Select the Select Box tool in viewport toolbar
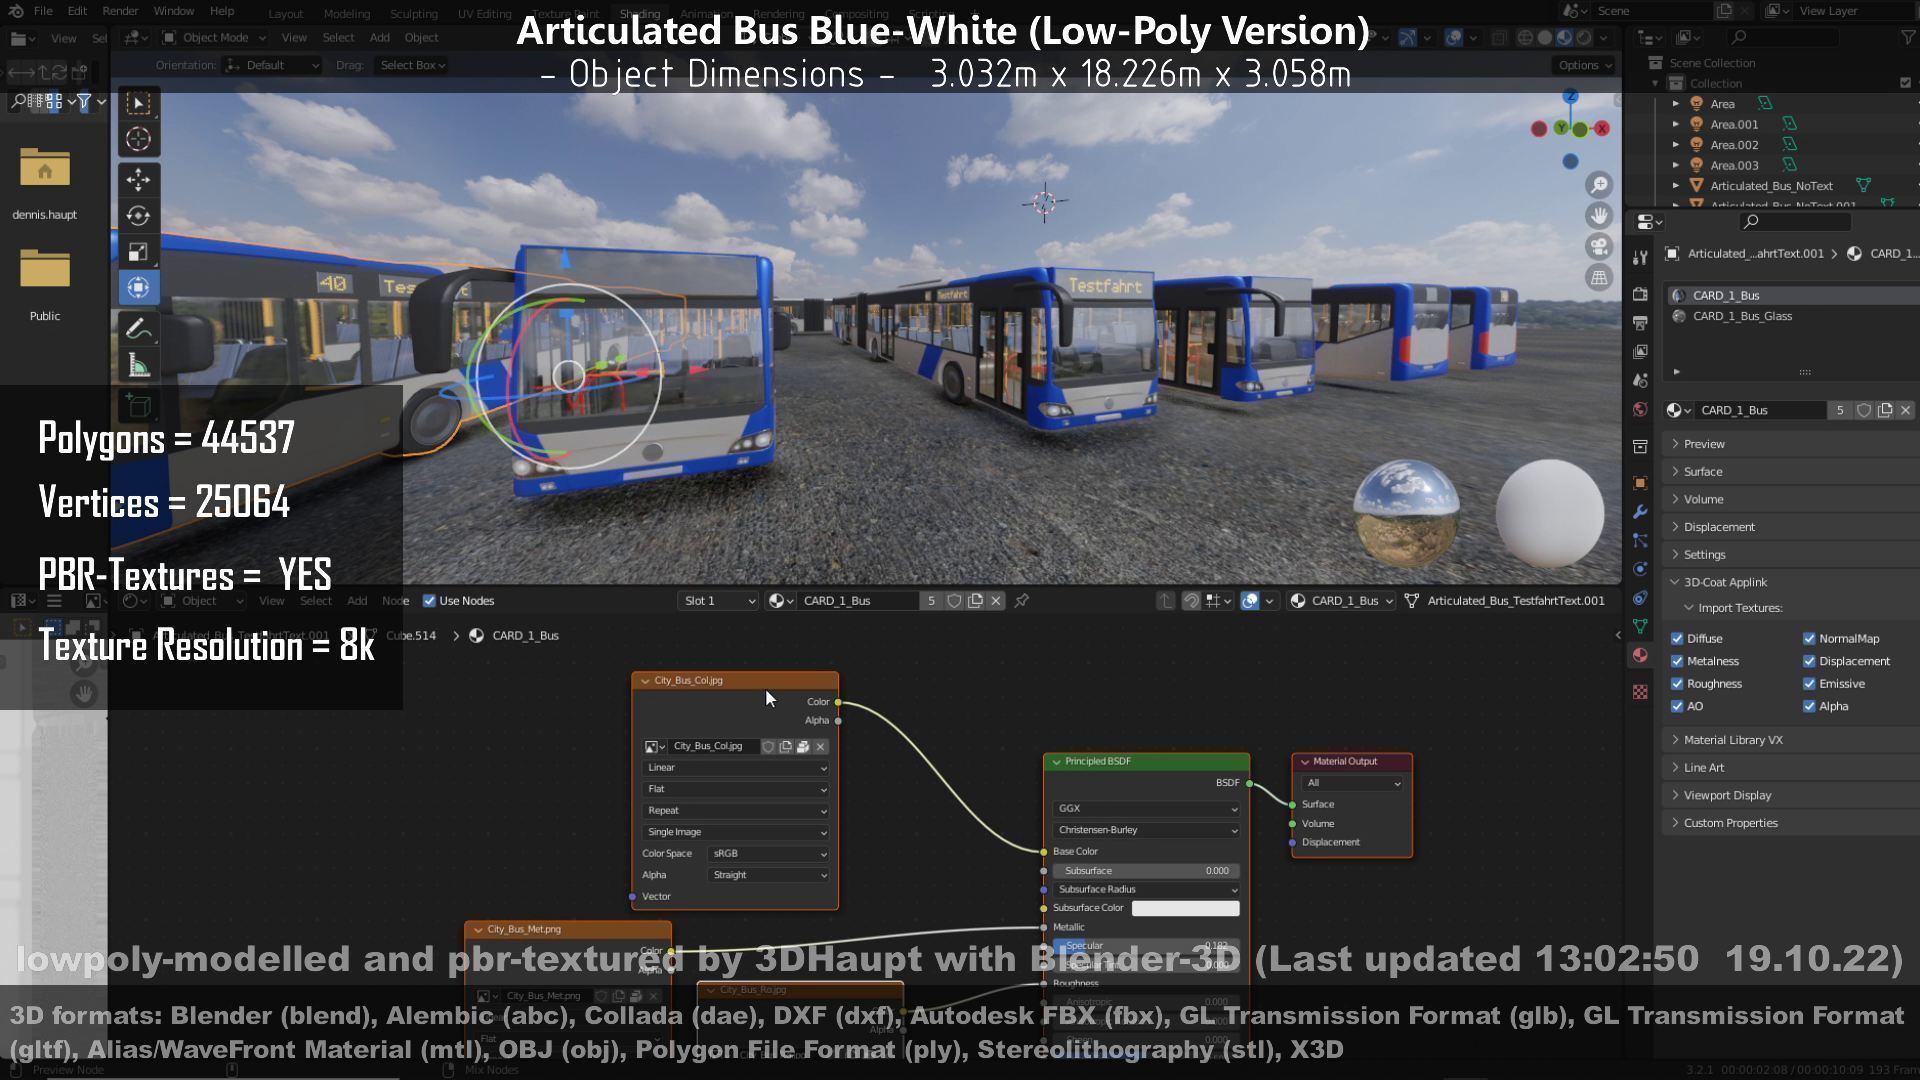Viewport: 1920px width, 1080px height. tap(139, 103)
